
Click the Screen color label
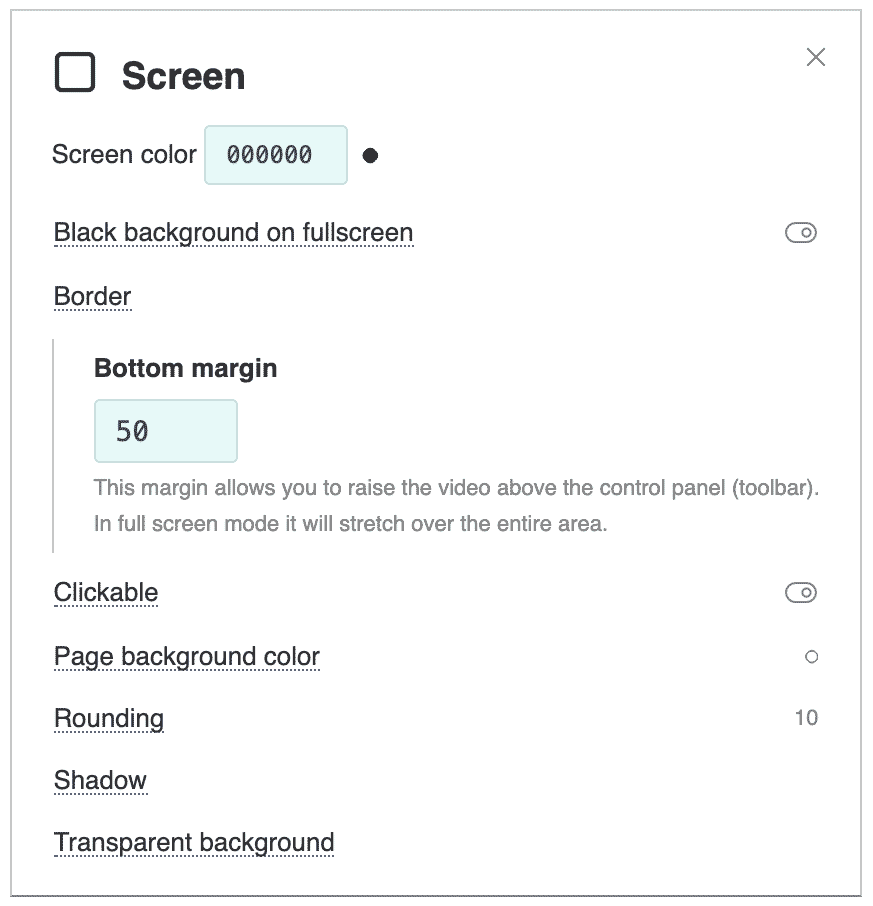[124, 155]
